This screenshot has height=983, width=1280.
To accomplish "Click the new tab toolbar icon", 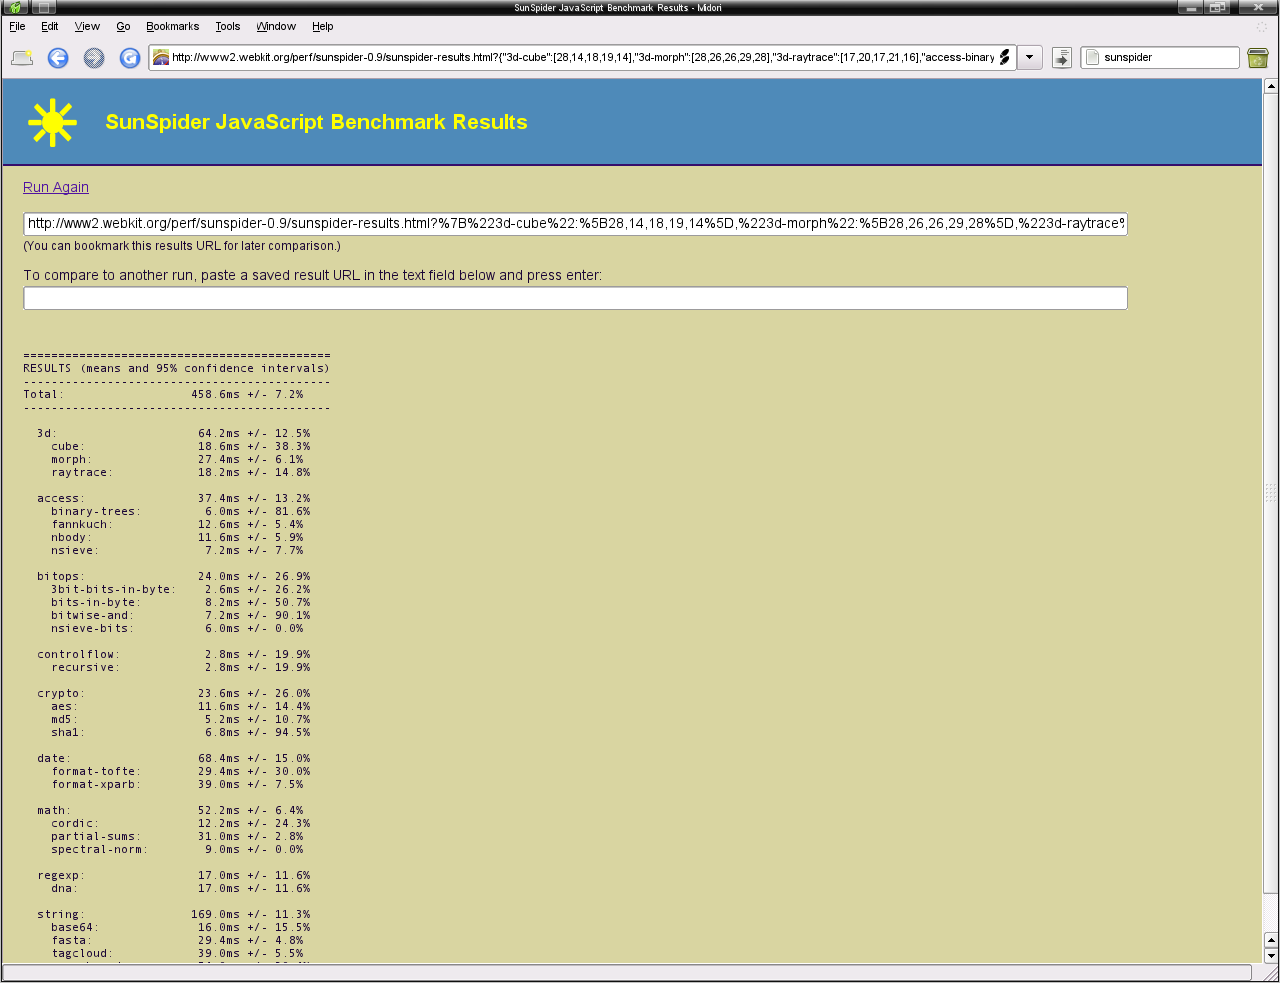I will (x=22, y=58).
